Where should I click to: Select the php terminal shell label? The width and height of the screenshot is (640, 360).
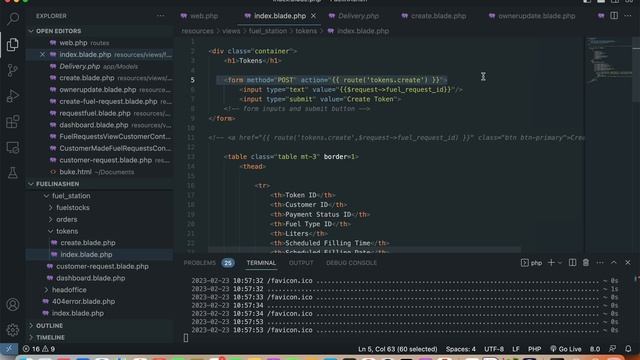[x=531, y=263]
